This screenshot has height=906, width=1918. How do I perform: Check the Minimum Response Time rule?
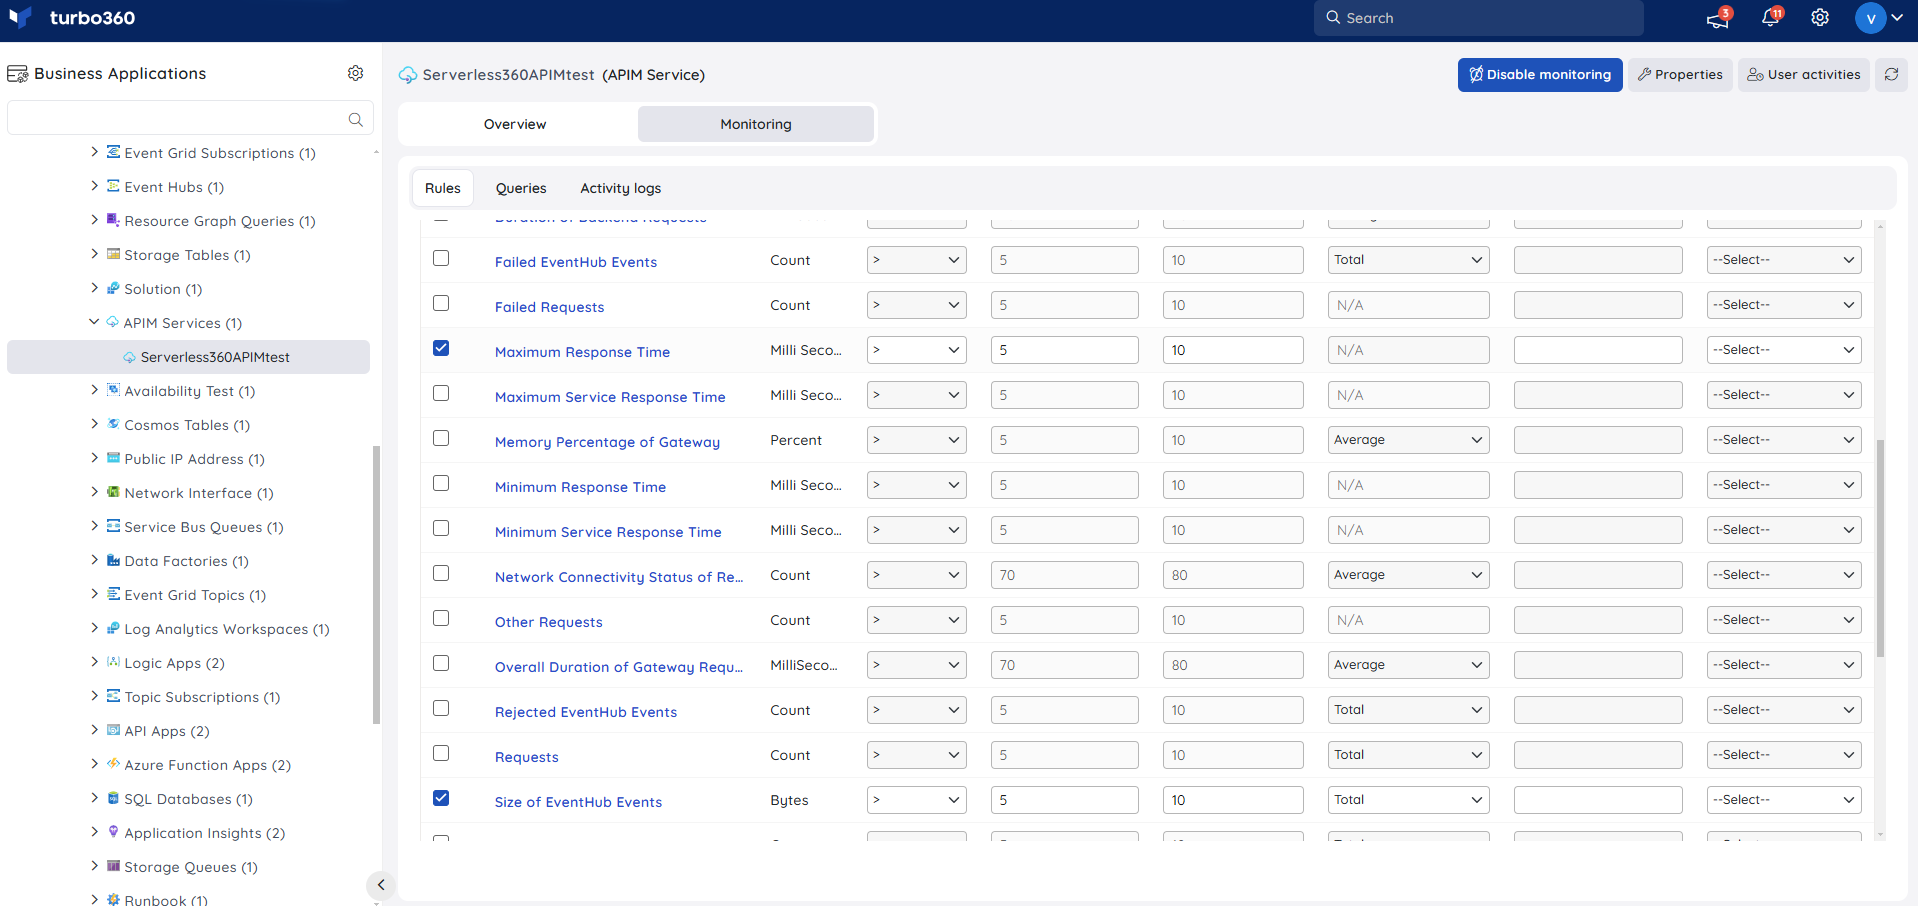(x=441, y=483)
